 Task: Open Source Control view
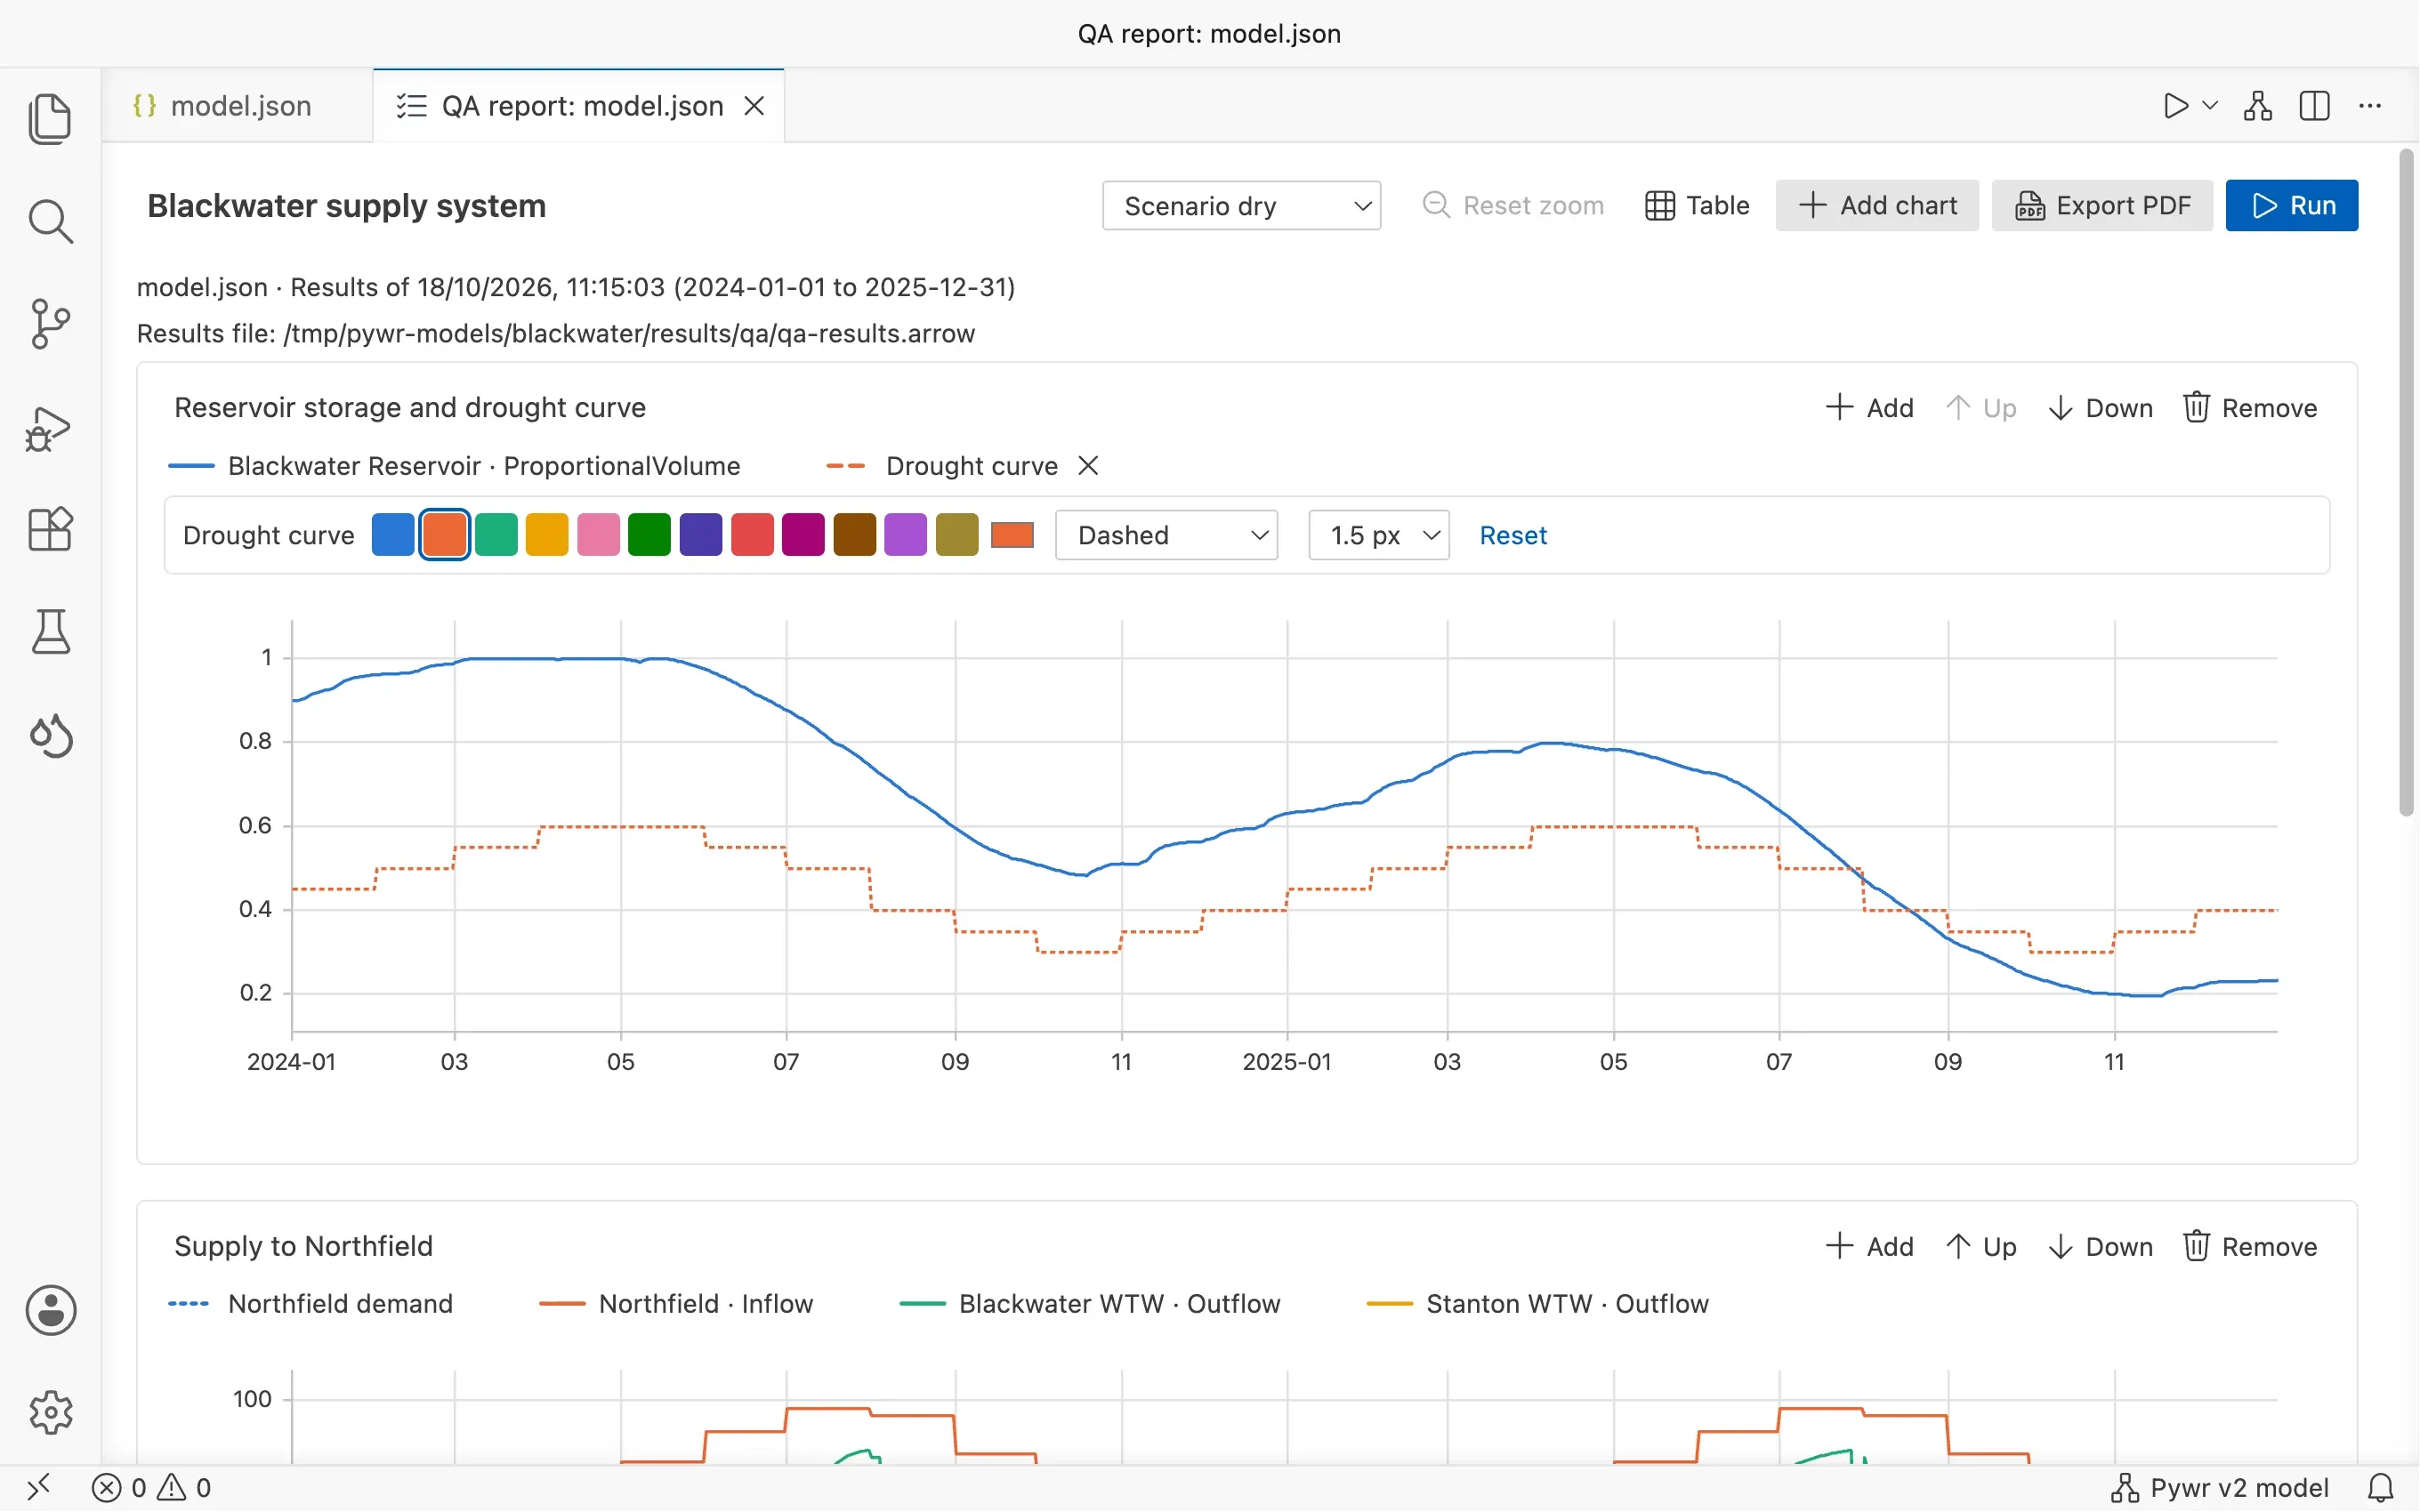point(50,324)
